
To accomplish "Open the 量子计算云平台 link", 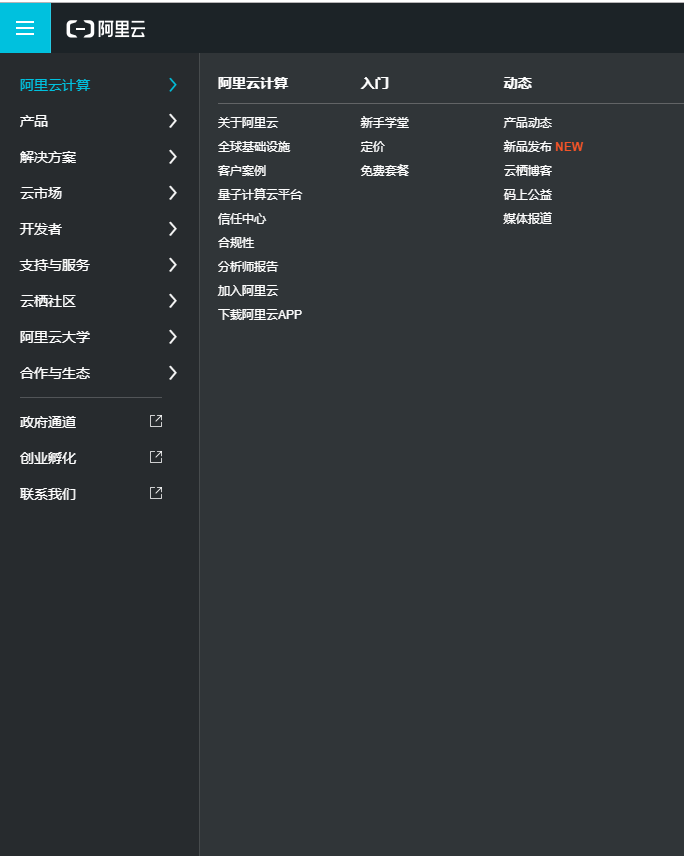I will [x=260, y=195].
